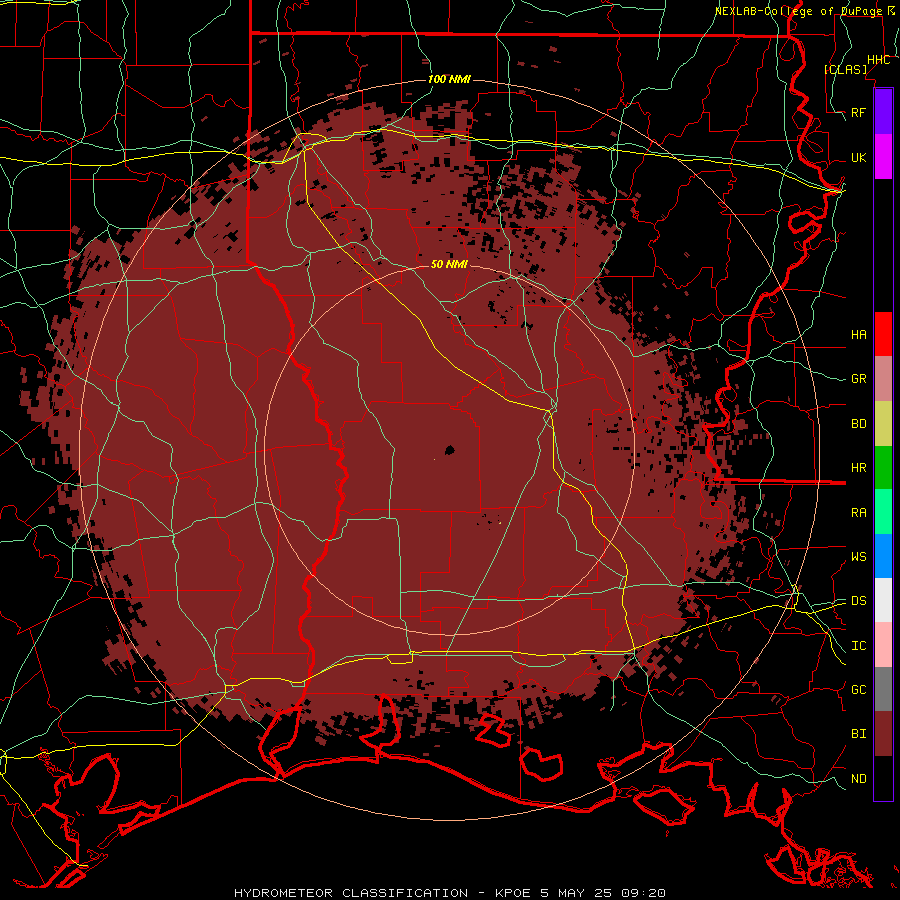
Task: Click the GR legend label
Action: pyautogui.click(x=859, y=379)
